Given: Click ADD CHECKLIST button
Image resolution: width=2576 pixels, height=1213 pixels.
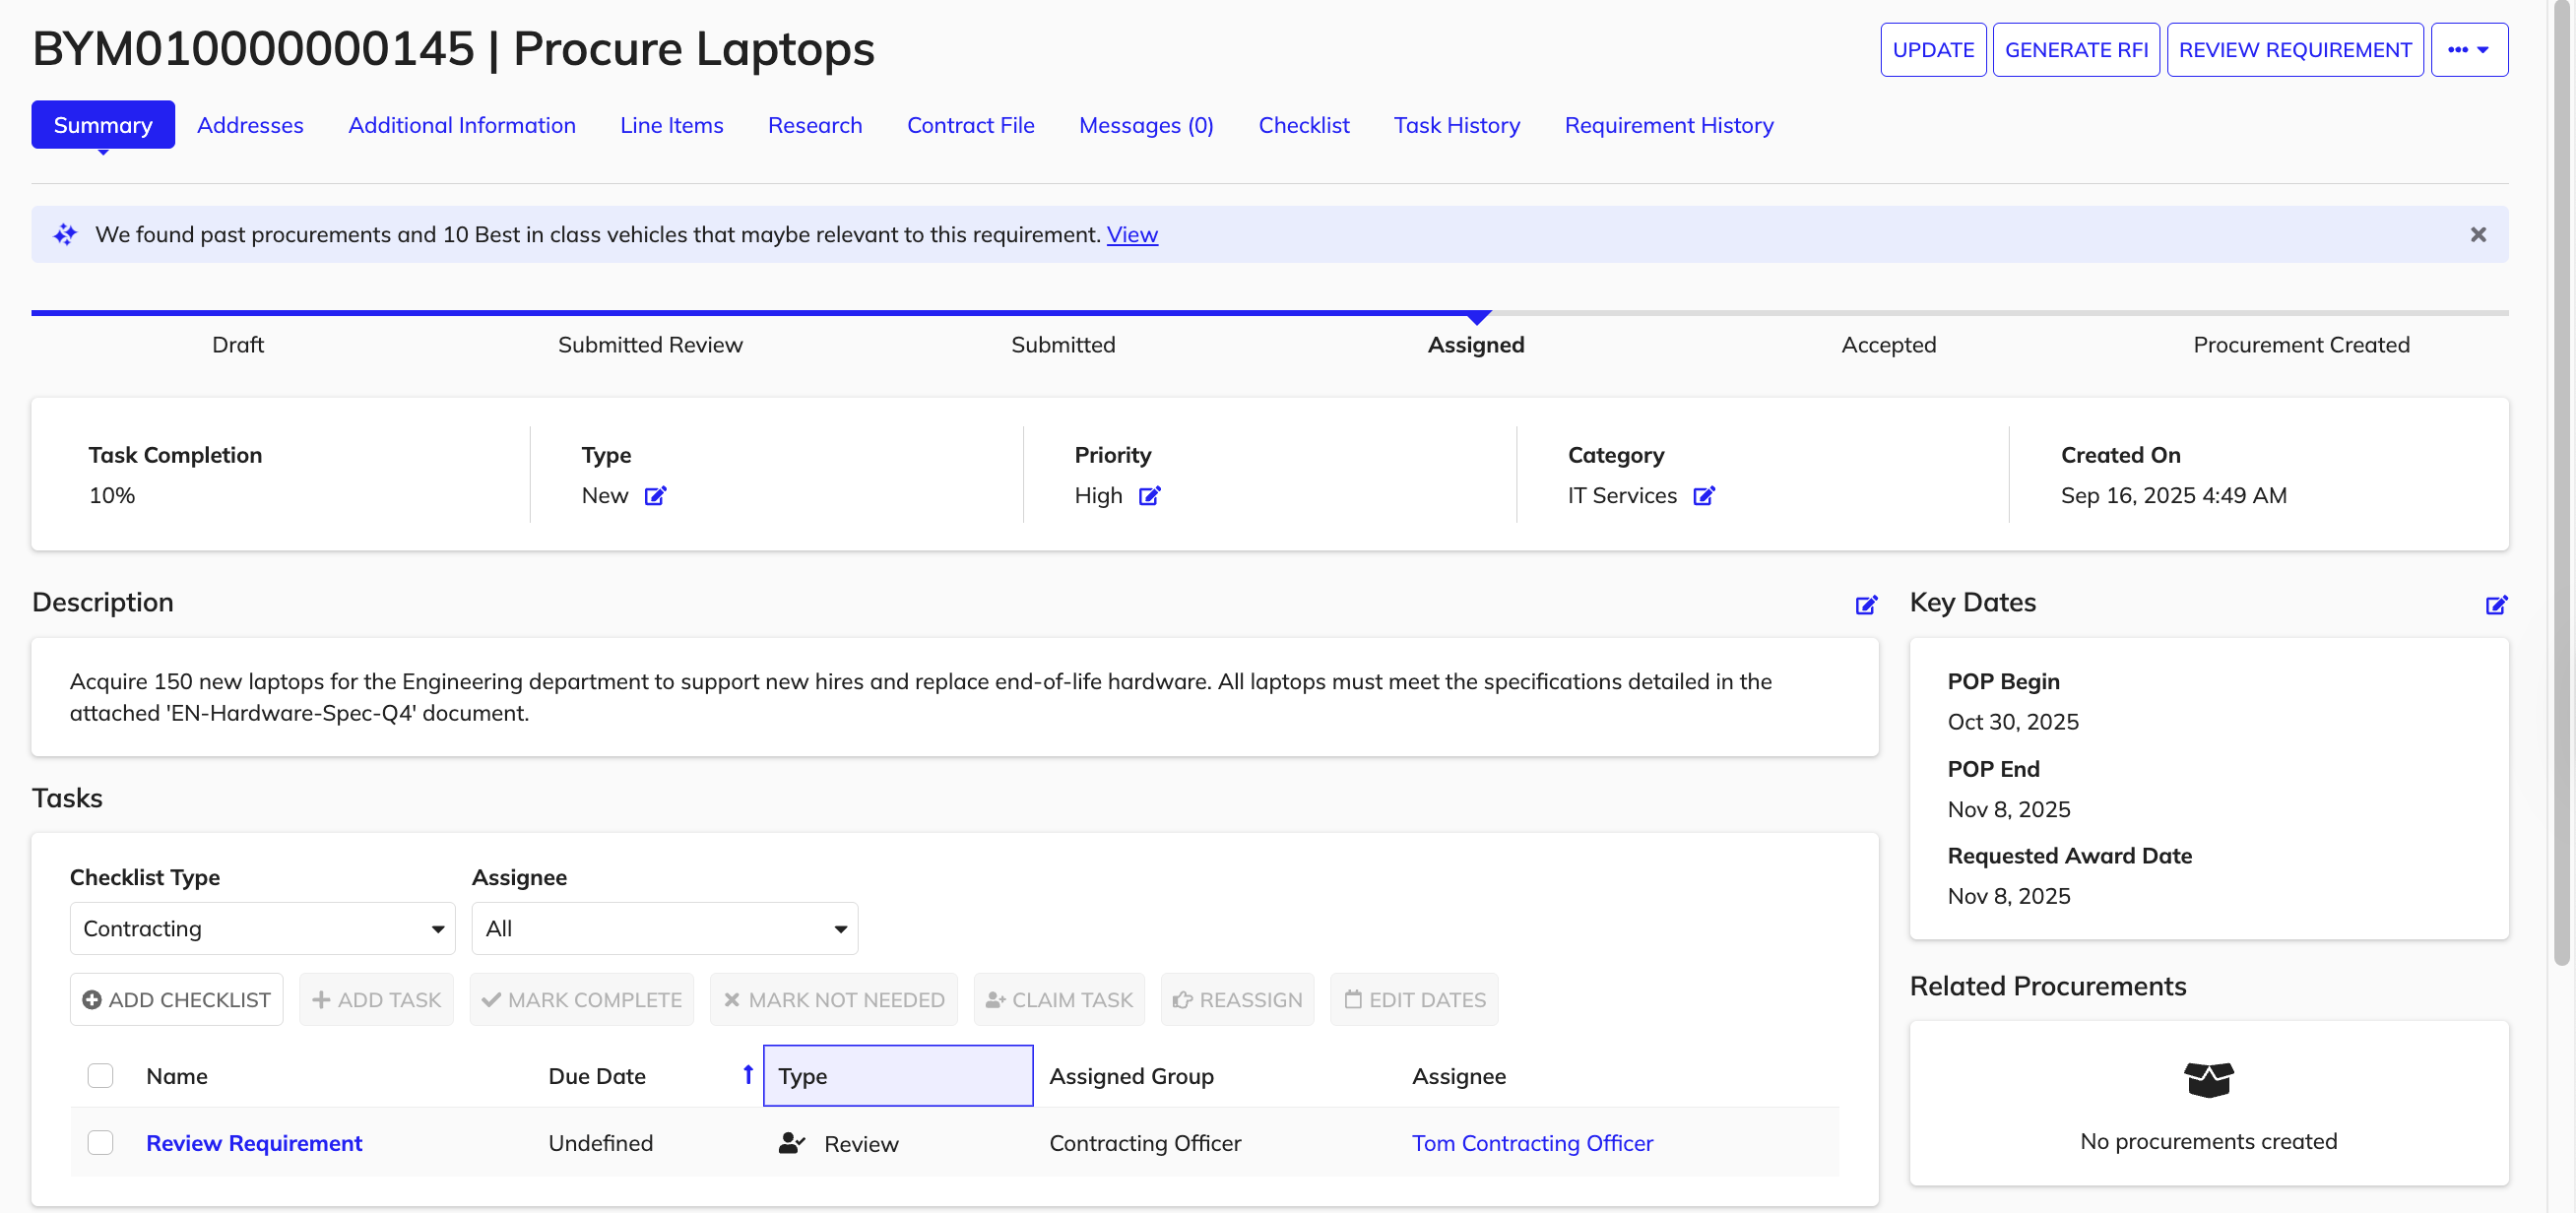Looking at the screenshot, I should pyautogui.click(x=177, y=1000).
